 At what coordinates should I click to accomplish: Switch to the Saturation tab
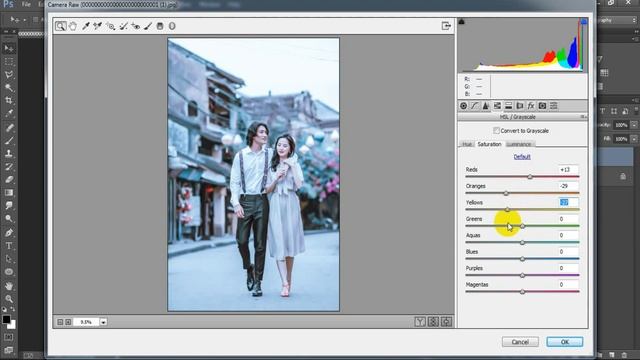coord(489,144)
